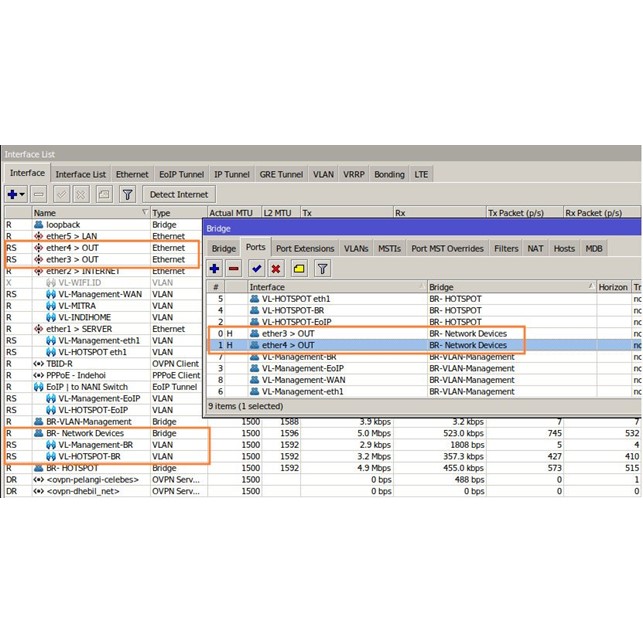Open the add interface dropdown in Interface List
The image size is (643, 643).
(16, 194)
